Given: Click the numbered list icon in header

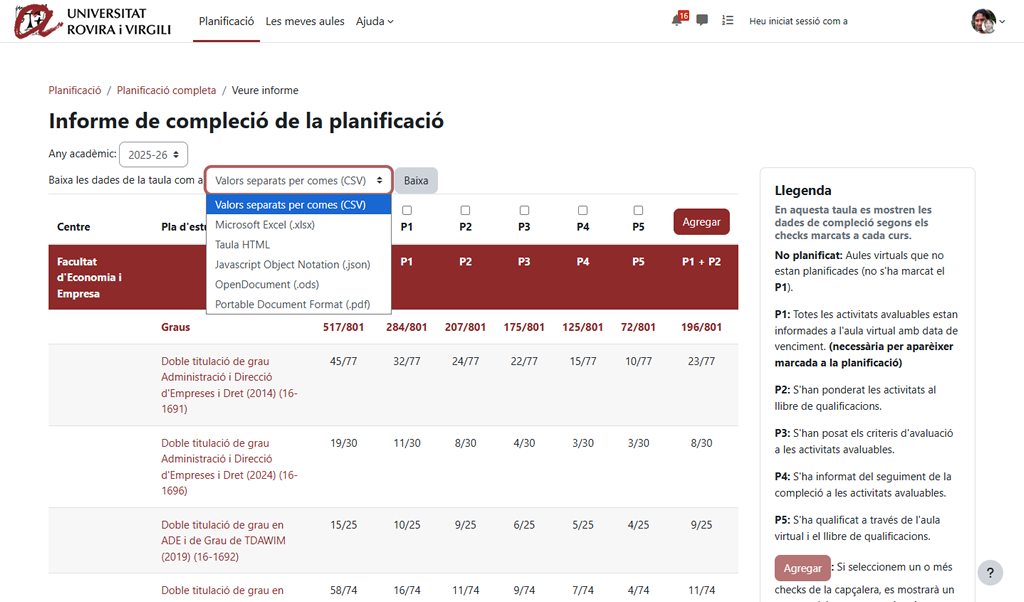Looking at the screenshot, I should 727,21.
